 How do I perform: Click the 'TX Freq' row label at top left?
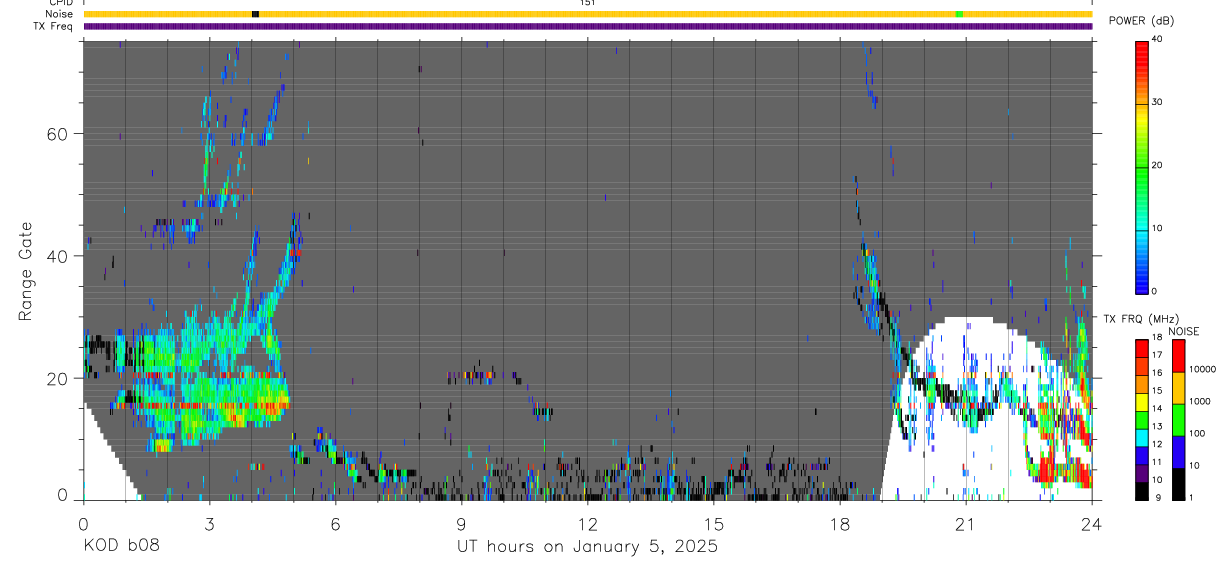tap(55, 25)
